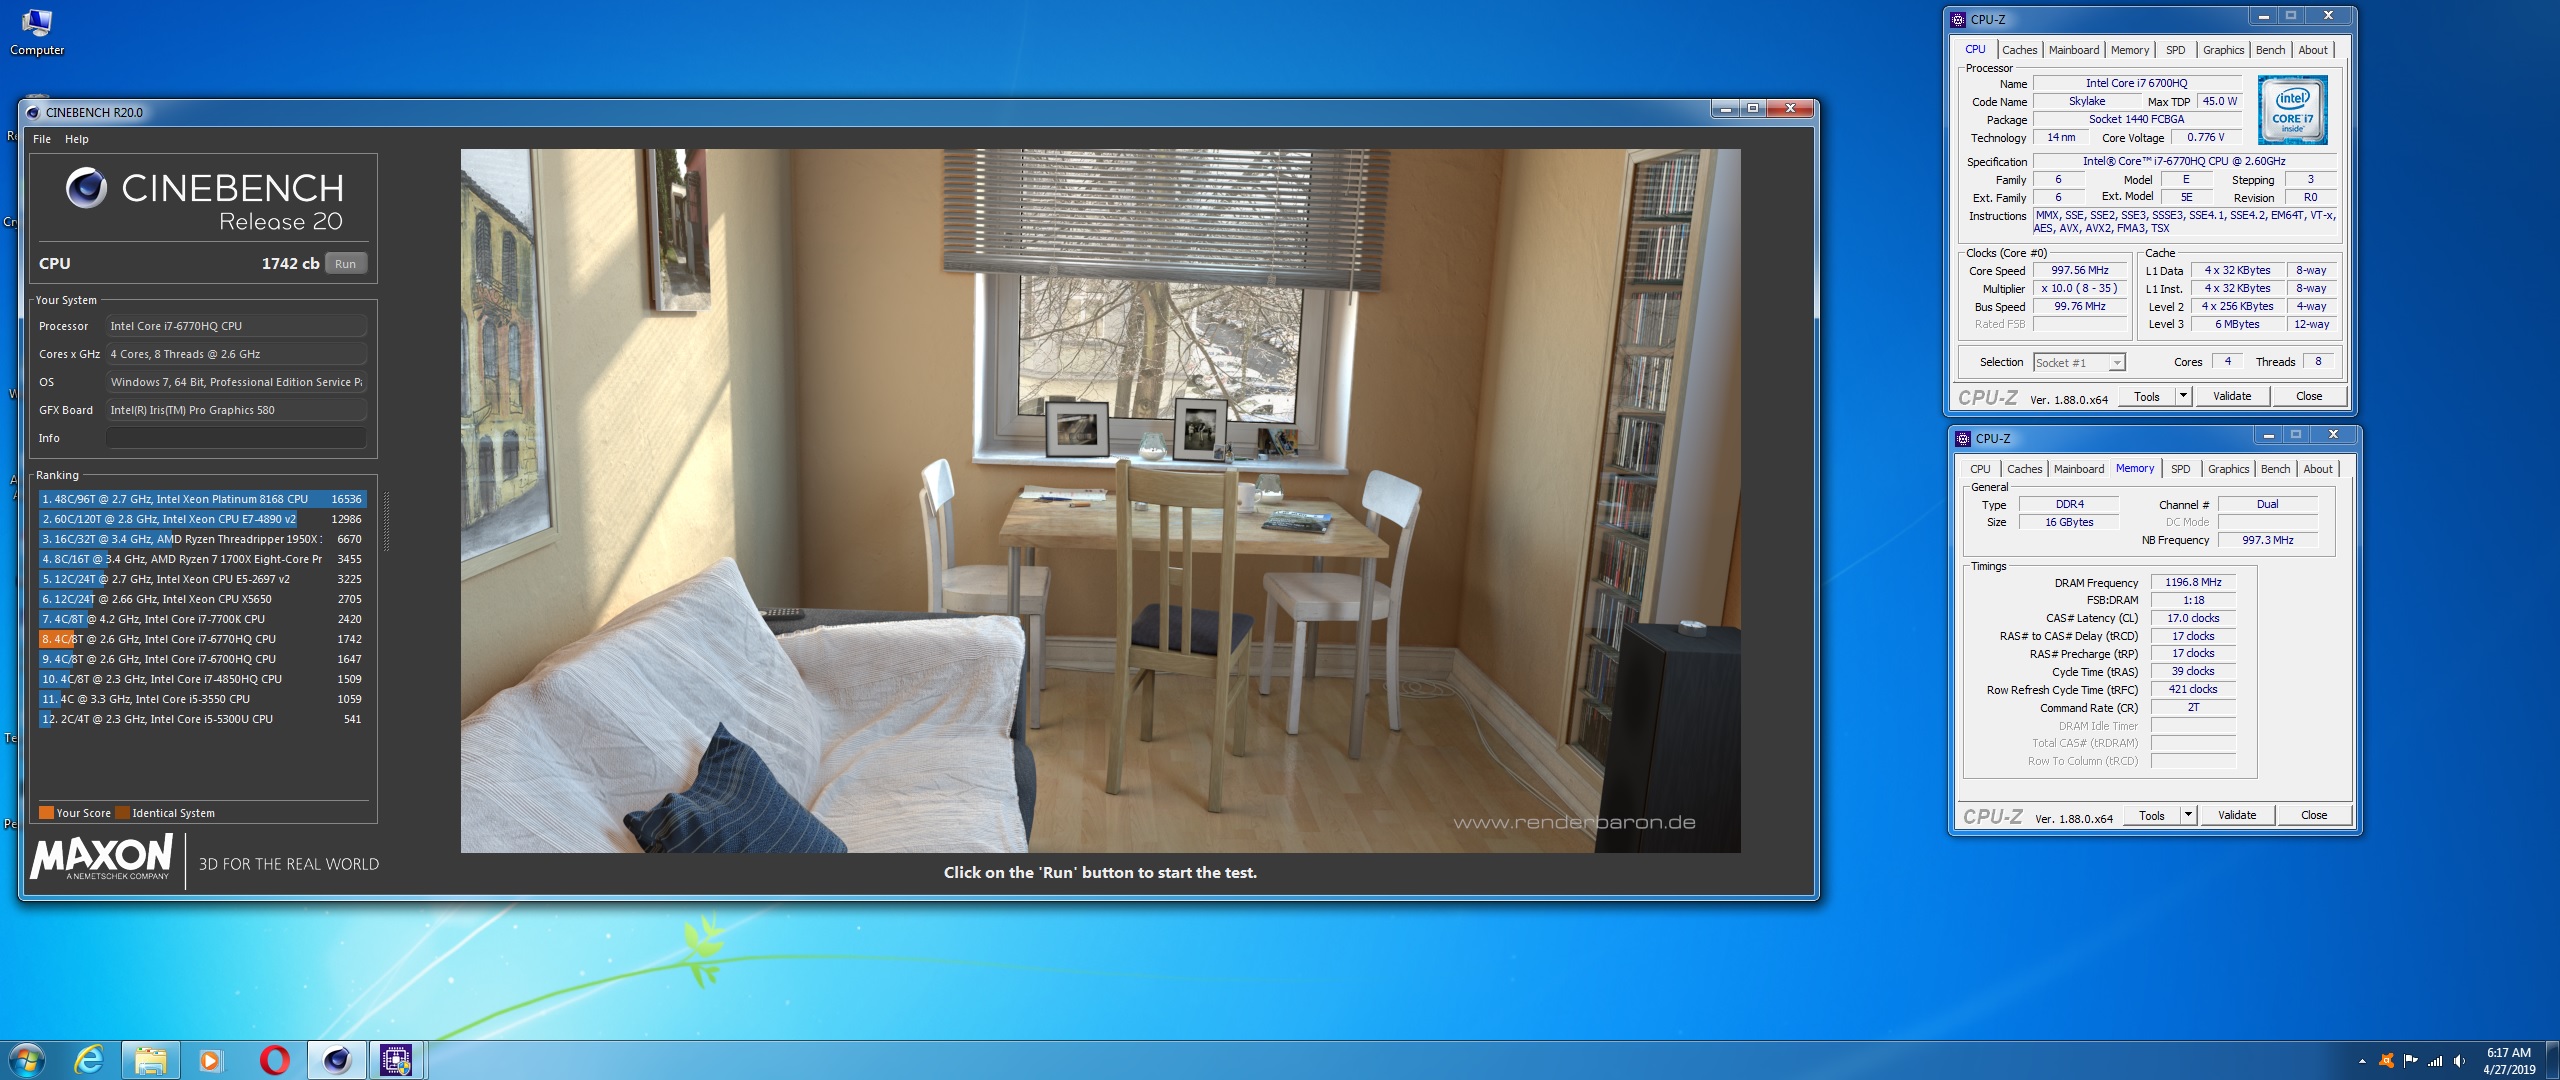Click upper CPU-Z title bar icon
The width and height of the screenshot is (2560, 1080).
1957,19
